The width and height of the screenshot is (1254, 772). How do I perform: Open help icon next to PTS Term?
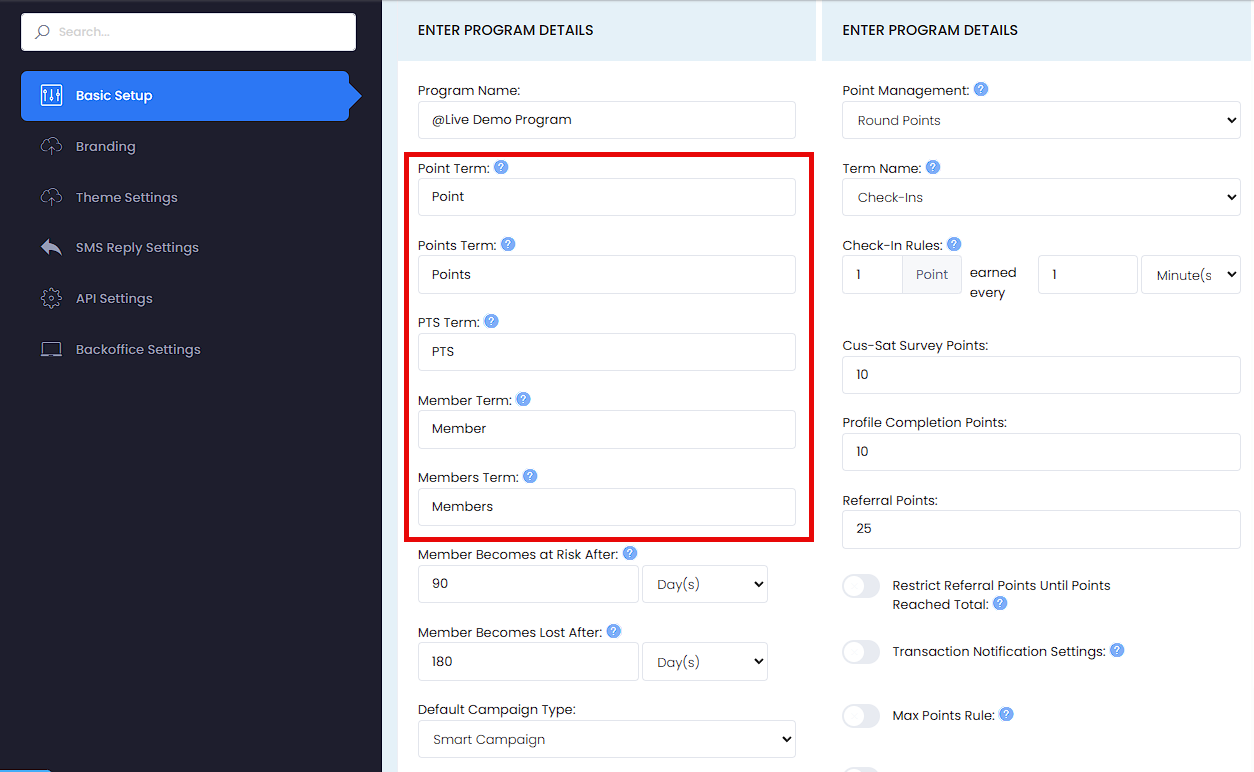[x=491, y=321]
